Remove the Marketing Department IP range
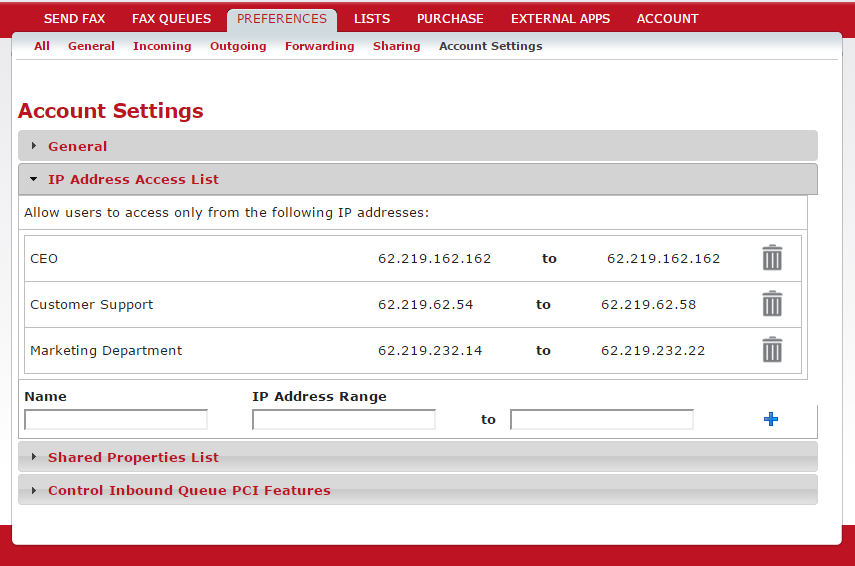 click(772, 350)
